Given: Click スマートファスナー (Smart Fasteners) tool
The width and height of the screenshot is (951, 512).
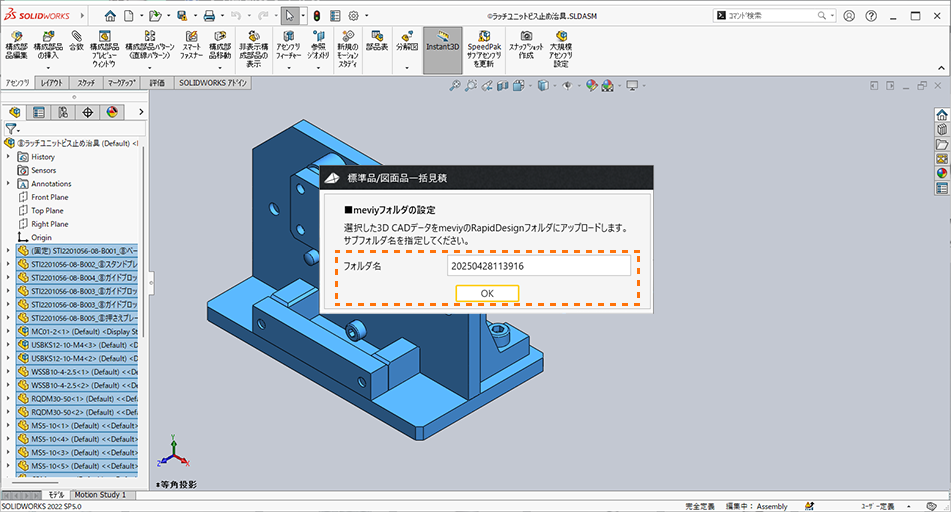Looking at the screenshot, I should point(191,45).
